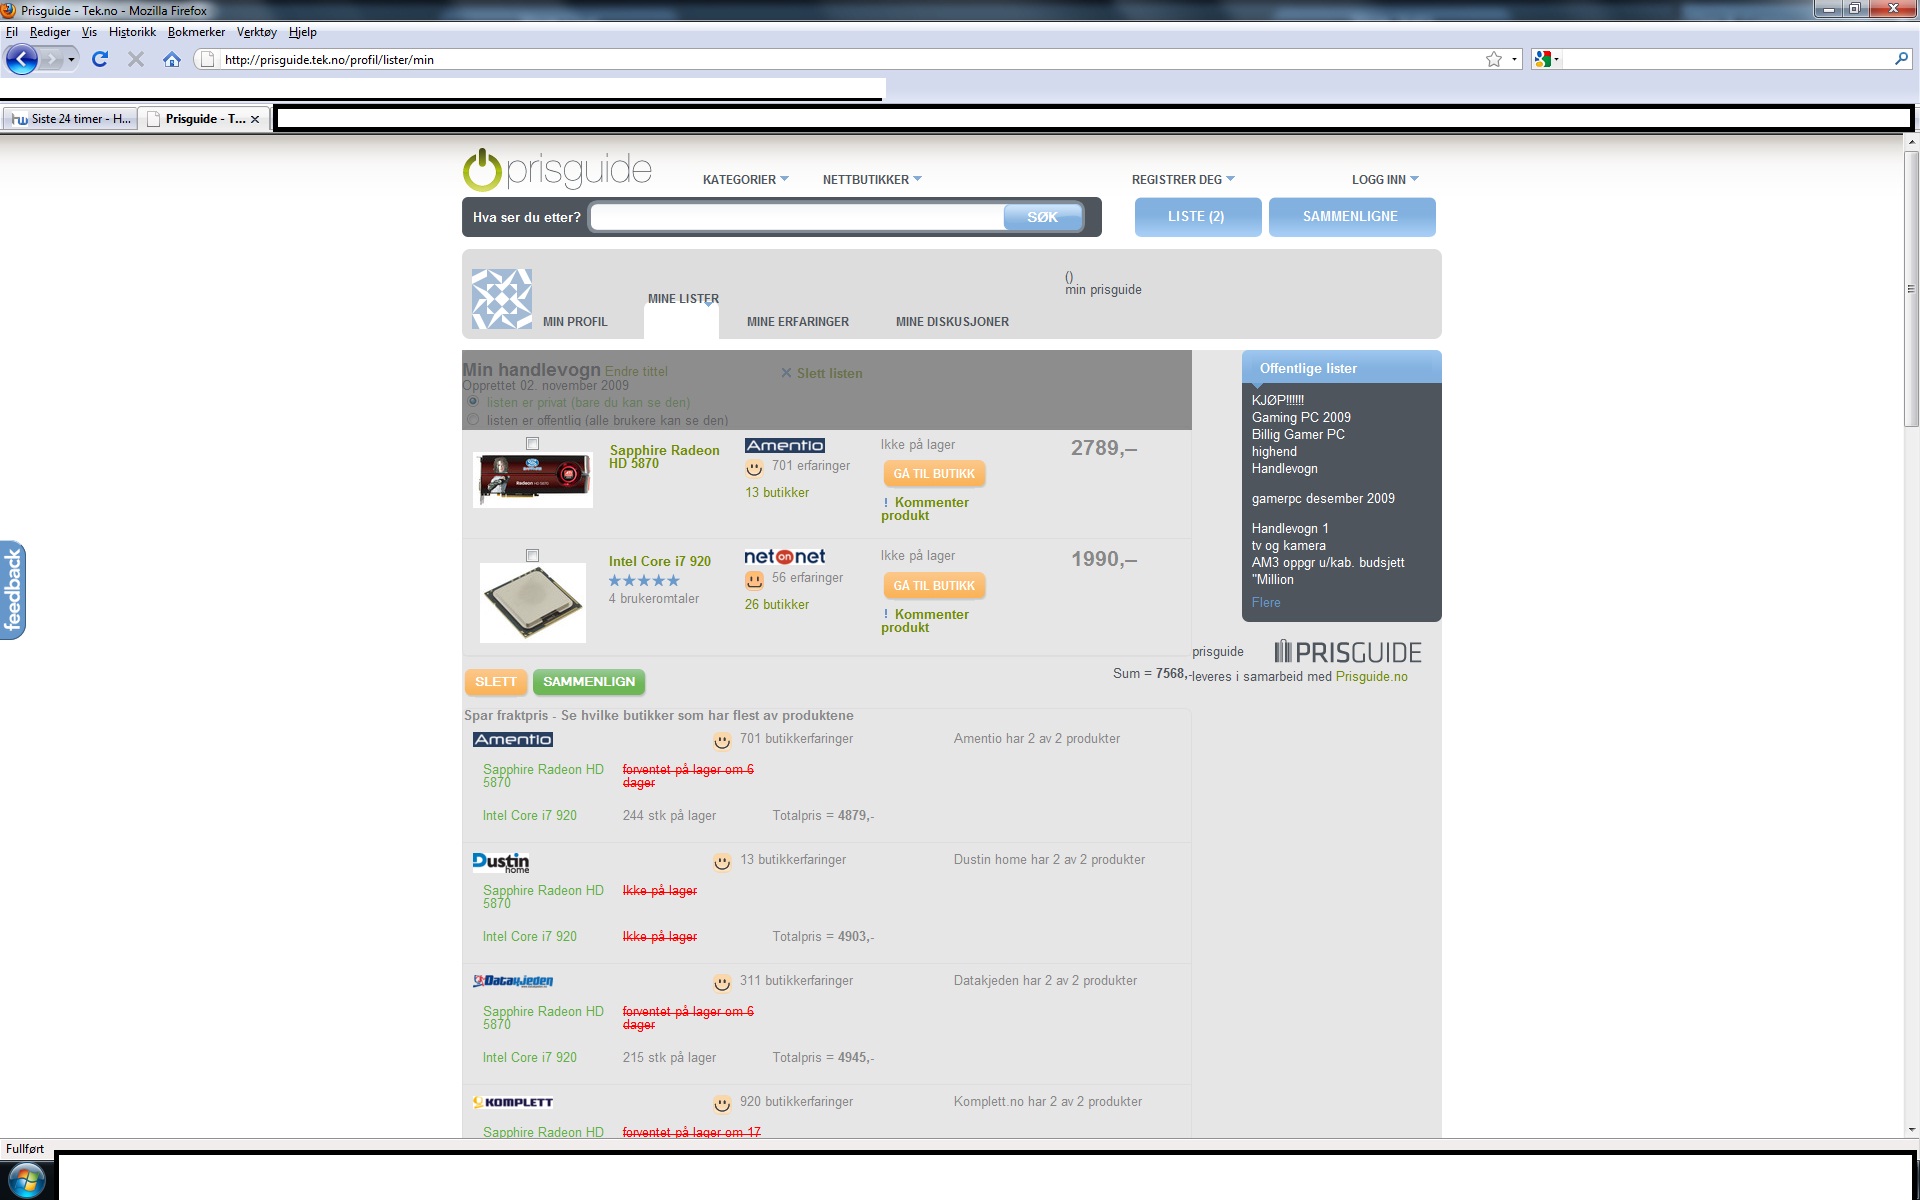The image size is (1920, 1200).
Task: Open the Windows Start orb
Action: pyautogui.click(x=26, y=1181)
